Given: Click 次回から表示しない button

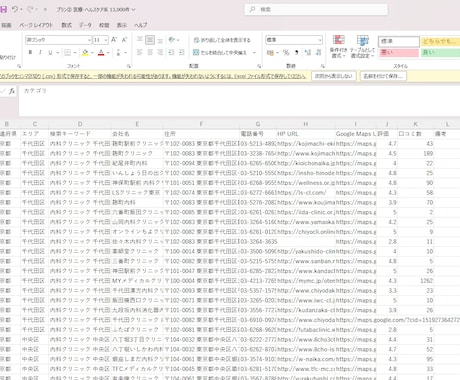Looking at the screenshot, I should click(x=334, y=76).
